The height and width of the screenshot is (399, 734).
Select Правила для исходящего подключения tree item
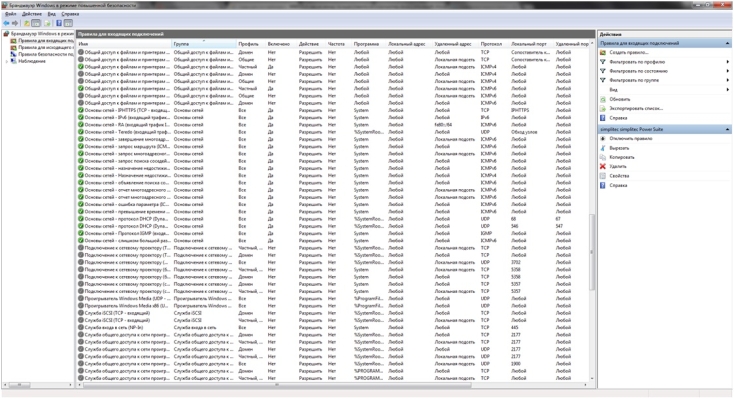click(x=45, y=47)
